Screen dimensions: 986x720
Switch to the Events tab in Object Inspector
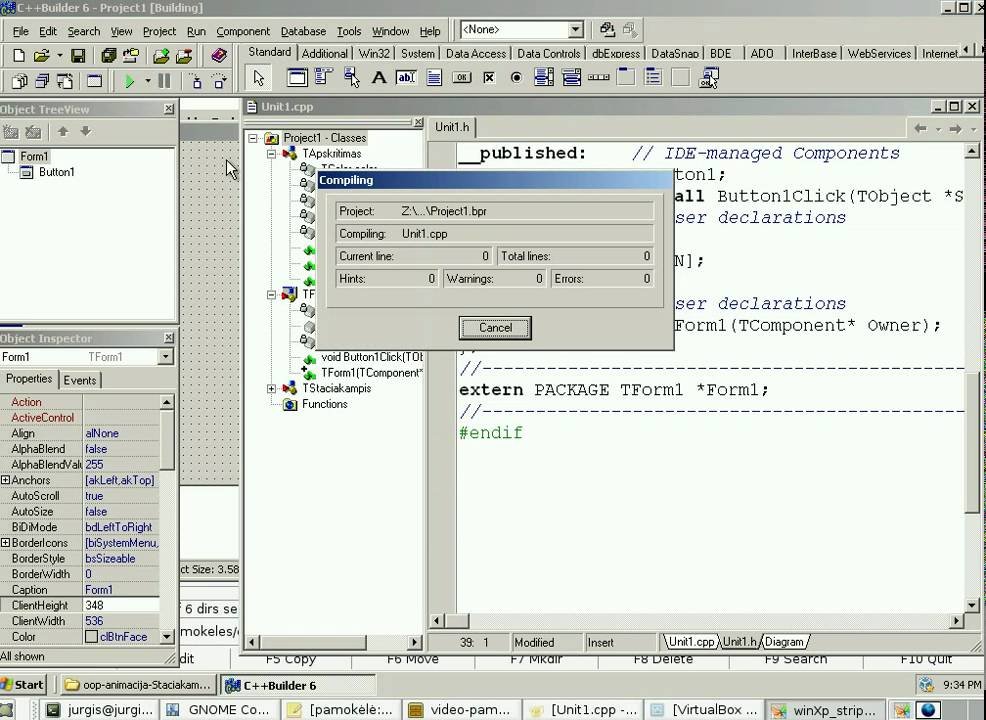pos(80,380)
